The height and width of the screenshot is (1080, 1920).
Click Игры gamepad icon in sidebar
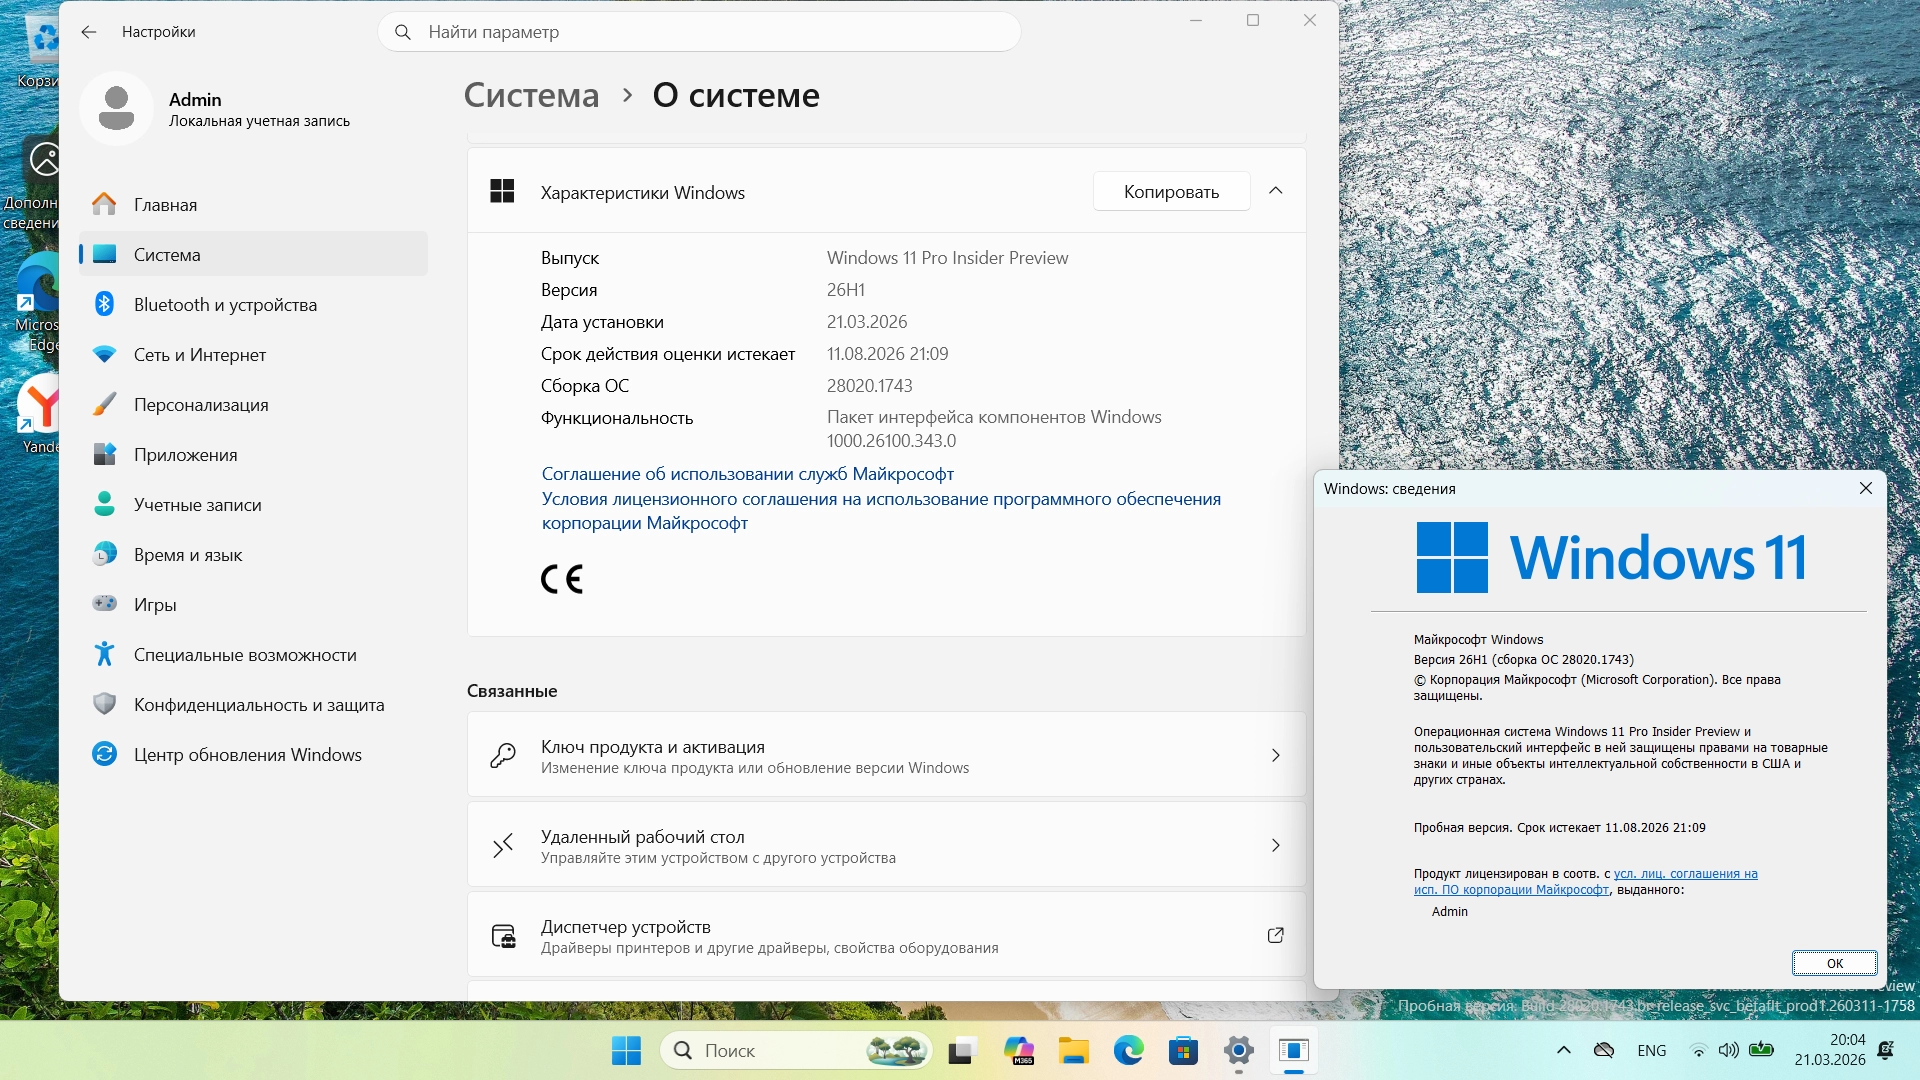click(x=104, y=604)
